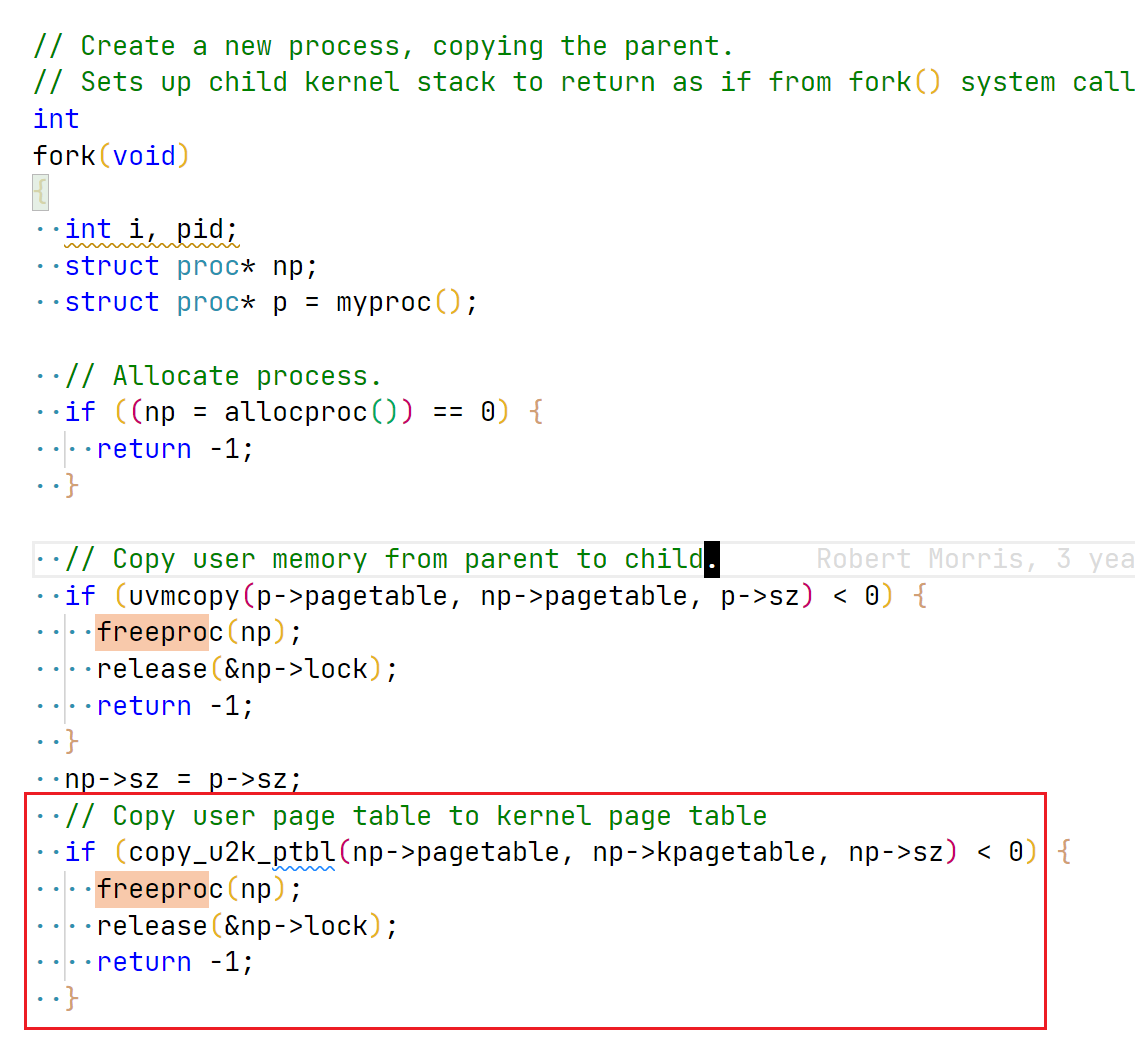Click the "// Allocate process." comment
The image size is (1135, 1058).
[x=224, y=376]
